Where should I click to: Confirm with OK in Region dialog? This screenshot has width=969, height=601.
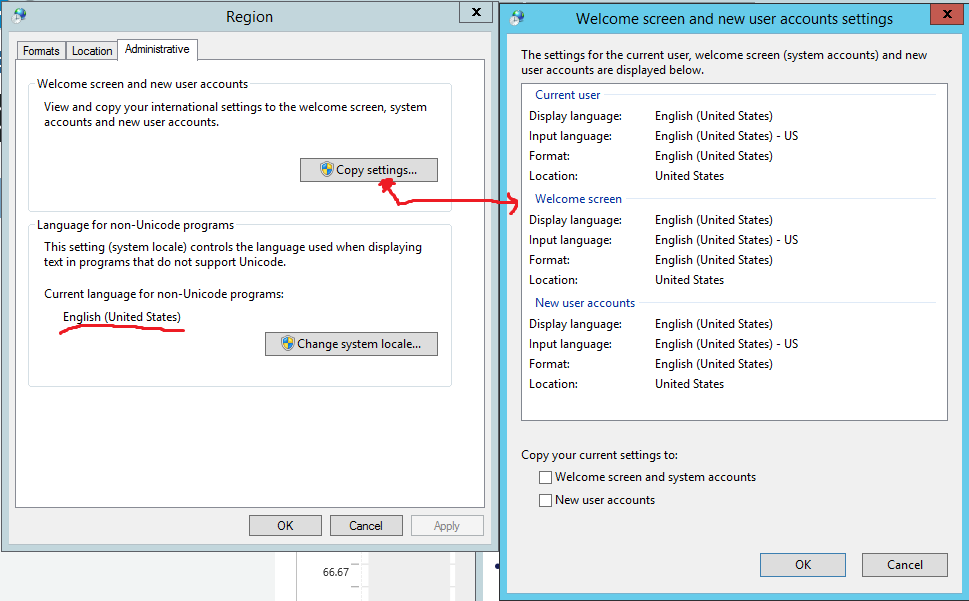(x=285, y=526)
